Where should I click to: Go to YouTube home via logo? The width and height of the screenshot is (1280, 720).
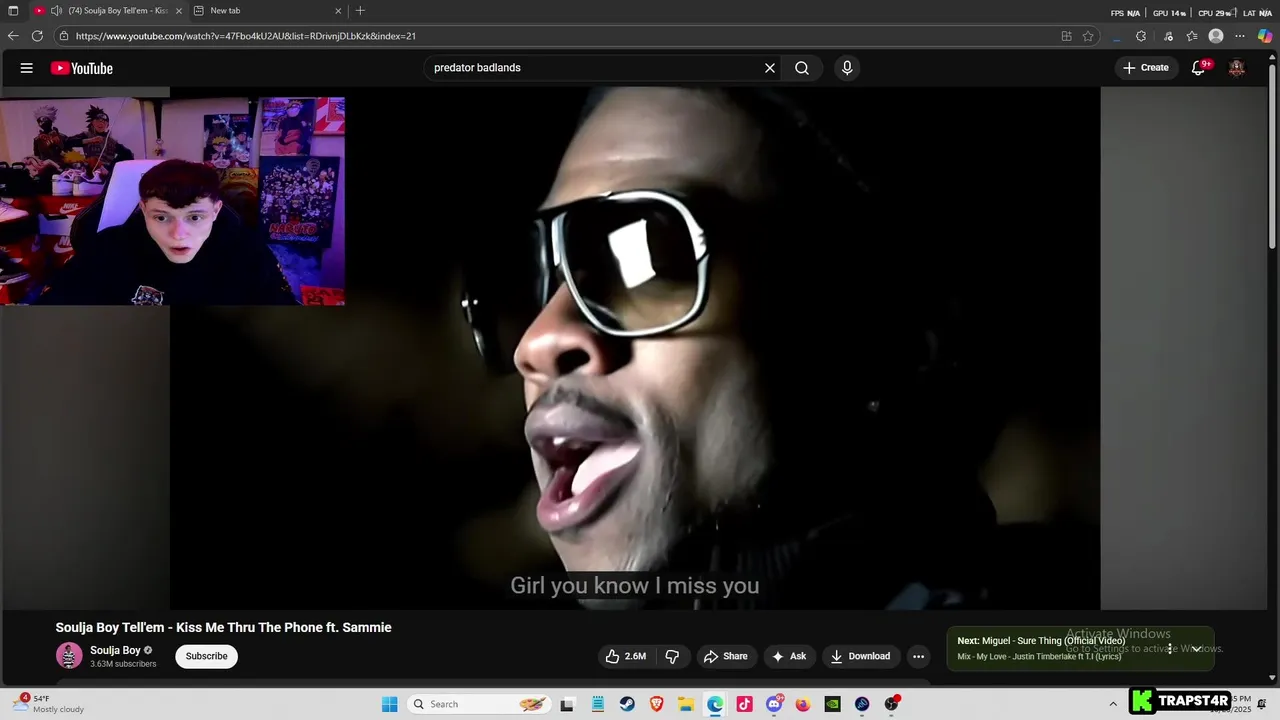(x=82, y=68)
